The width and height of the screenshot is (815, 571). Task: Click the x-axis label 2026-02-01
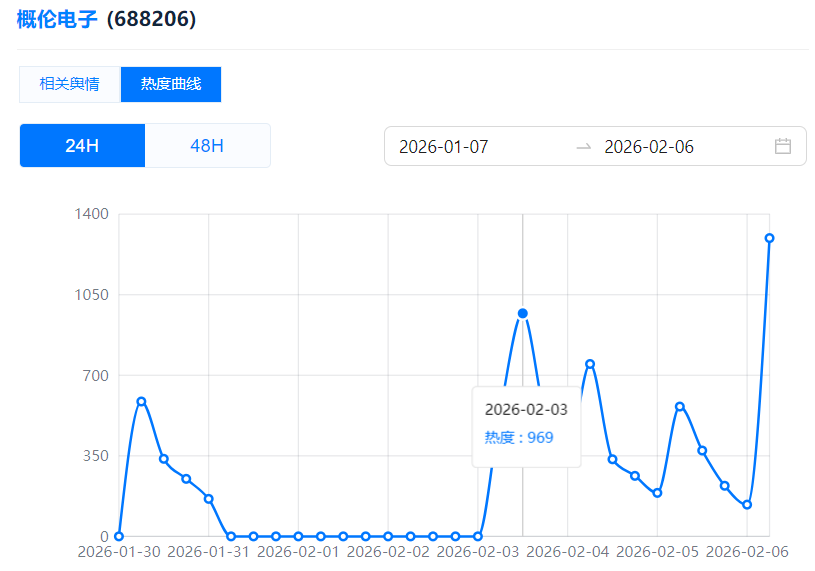[298, 552]
